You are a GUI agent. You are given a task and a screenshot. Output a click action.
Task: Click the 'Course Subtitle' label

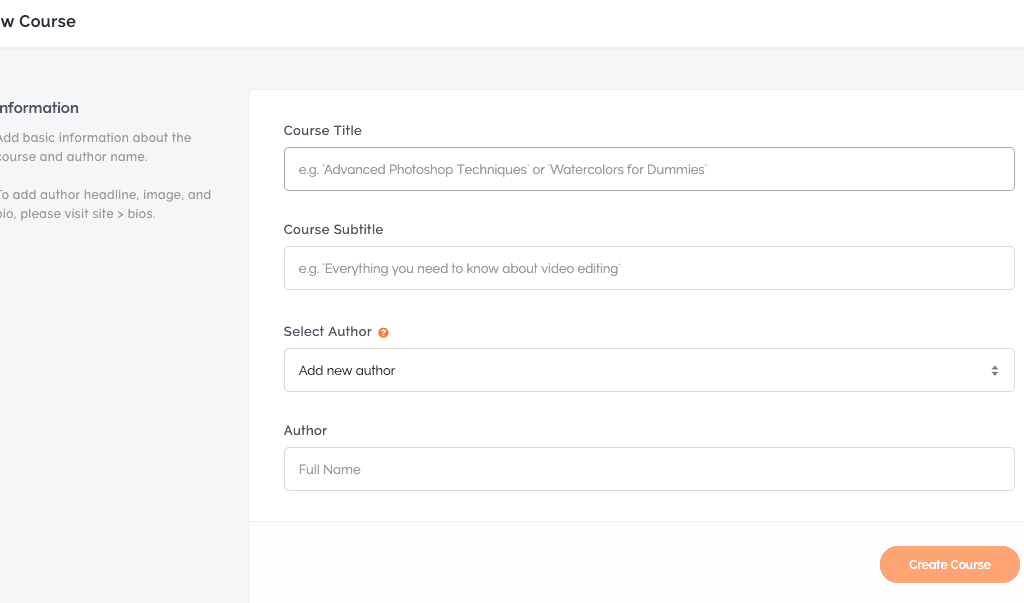333,229
